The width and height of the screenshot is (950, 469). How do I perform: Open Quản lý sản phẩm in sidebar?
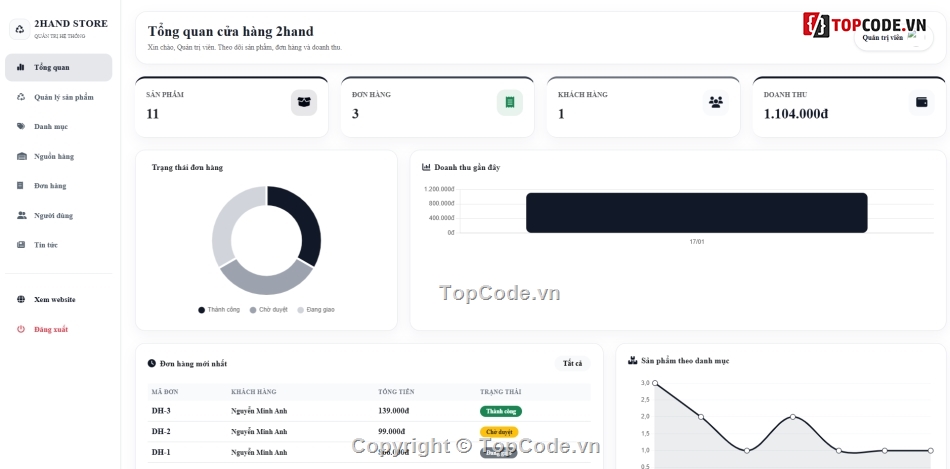58,97
